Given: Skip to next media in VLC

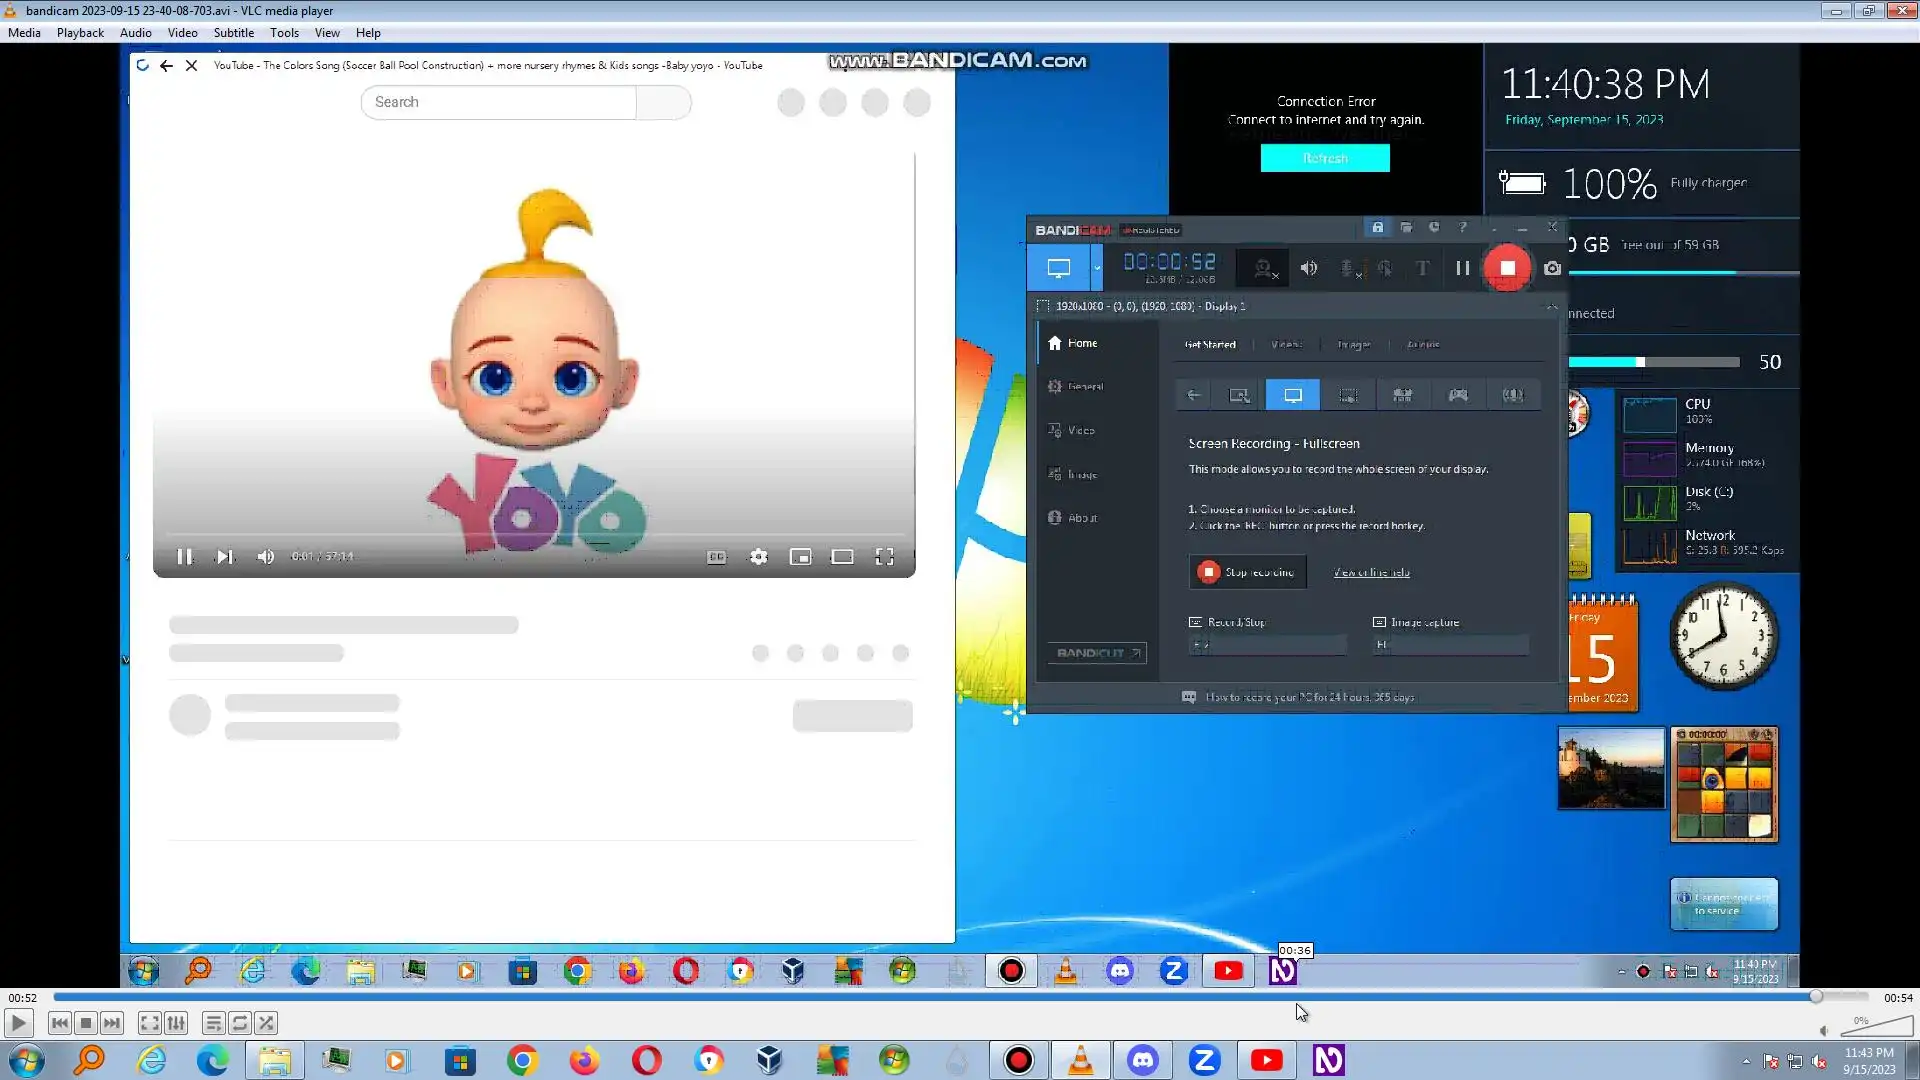Looking at the screenshot, I should 112,1023.
